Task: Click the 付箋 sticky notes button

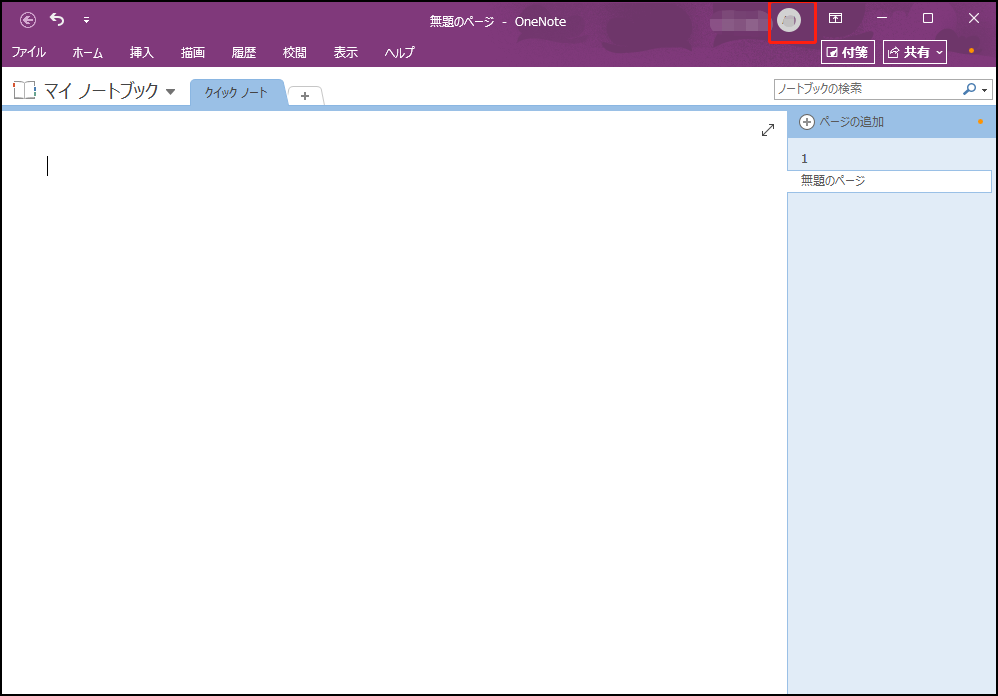Action: pos(848,52)
